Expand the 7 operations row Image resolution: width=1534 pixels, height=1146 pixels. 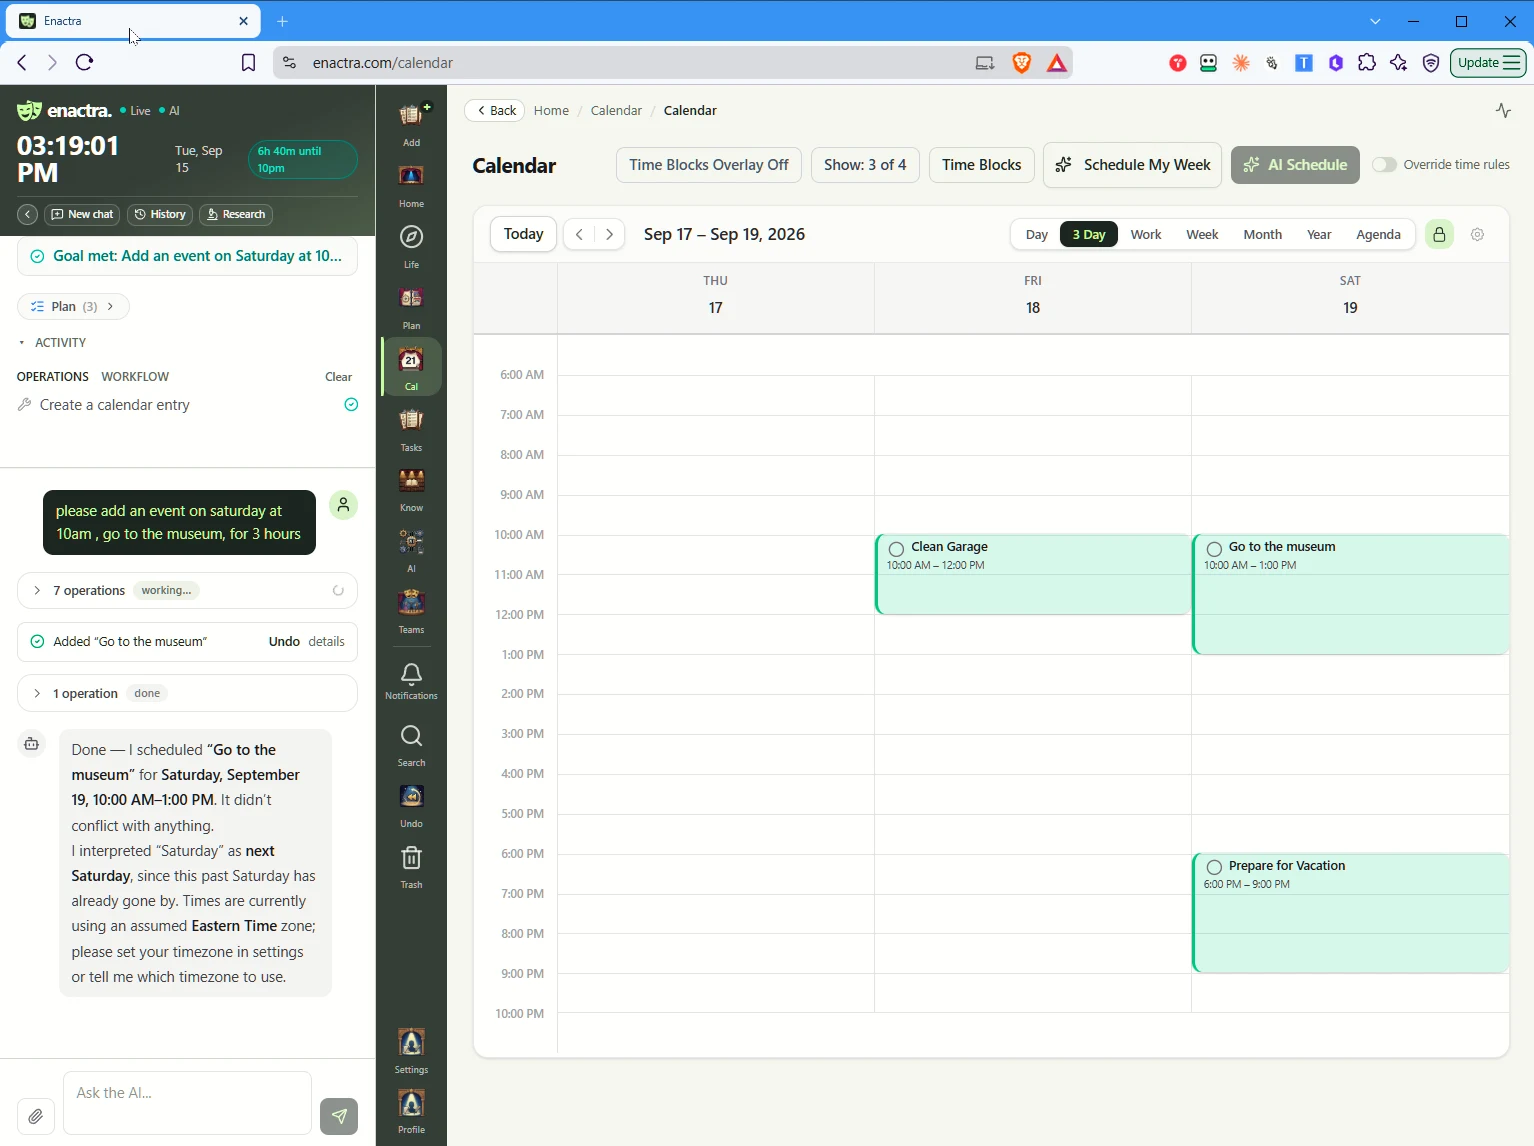pyautogui.click(x=187, y=591)
